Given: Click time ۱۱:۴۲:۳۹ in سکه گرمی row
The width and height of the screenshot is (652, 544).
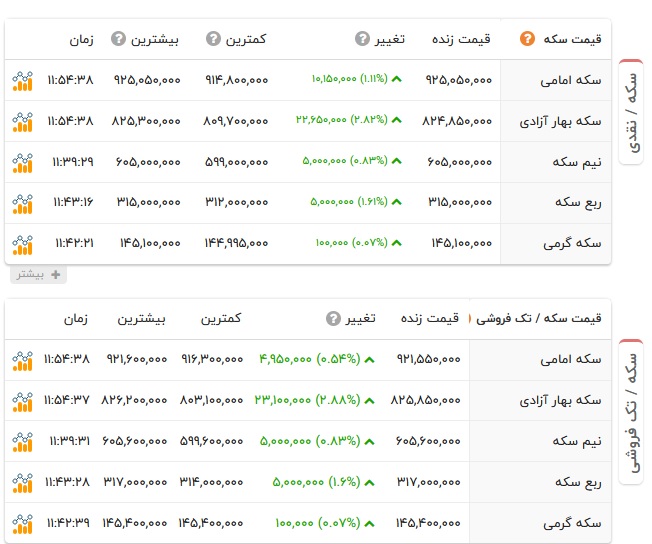Looking at the screenshot, I should click(x=68, y=522).
